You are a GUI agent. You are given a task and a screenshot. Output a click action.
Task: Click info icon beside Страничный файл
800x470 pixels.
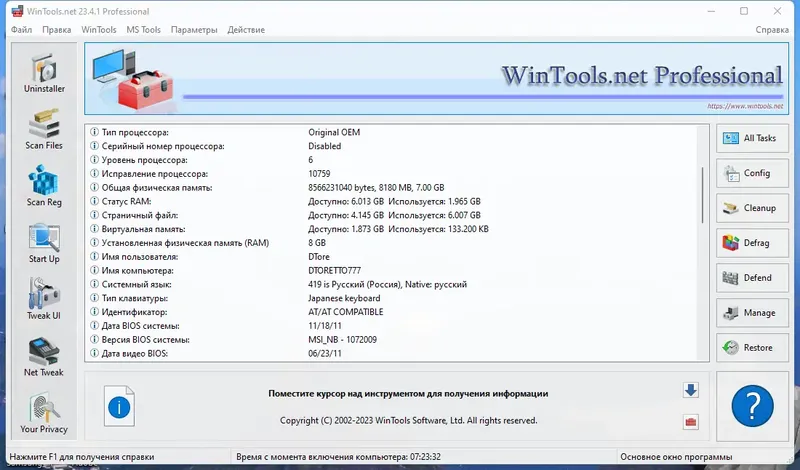point(94,215)
